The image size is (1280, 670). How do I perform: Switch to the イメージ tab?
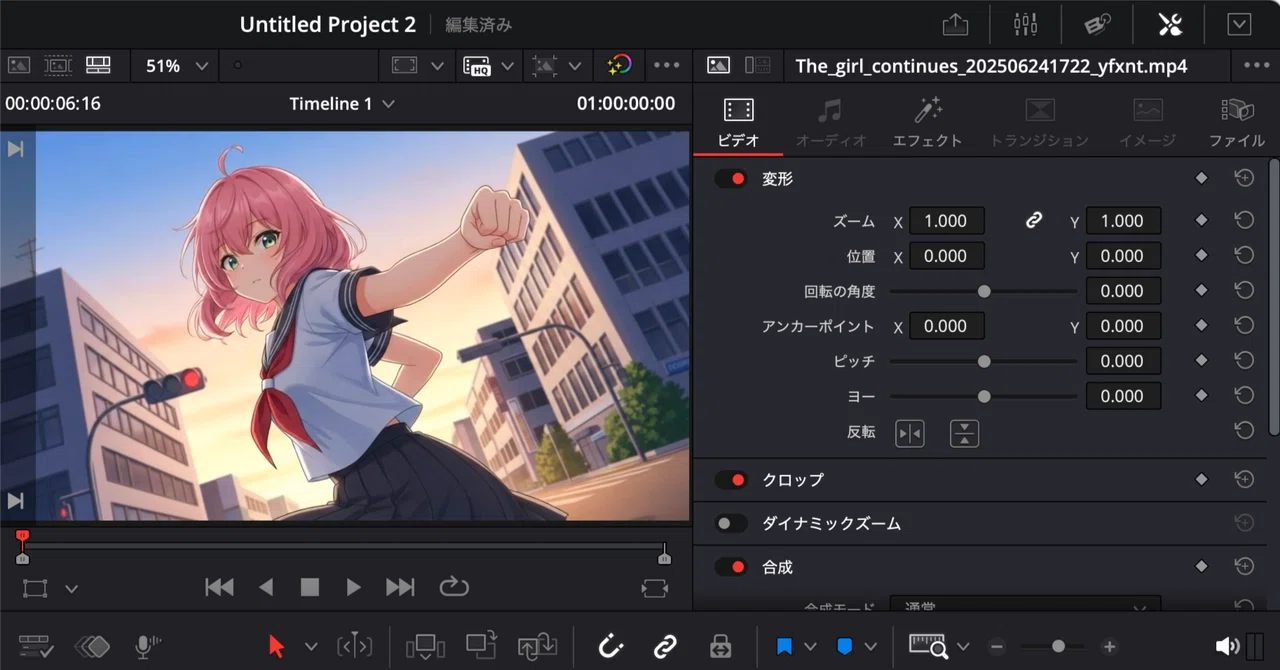point(1147,123)
